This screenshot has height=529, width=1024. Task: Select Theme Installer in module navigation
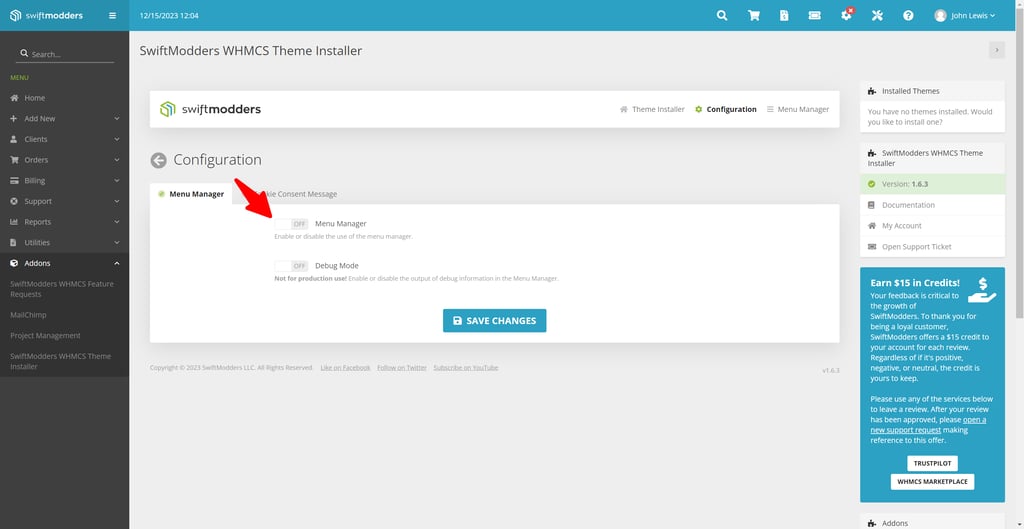pyautogui.click(x=652, y=109)
